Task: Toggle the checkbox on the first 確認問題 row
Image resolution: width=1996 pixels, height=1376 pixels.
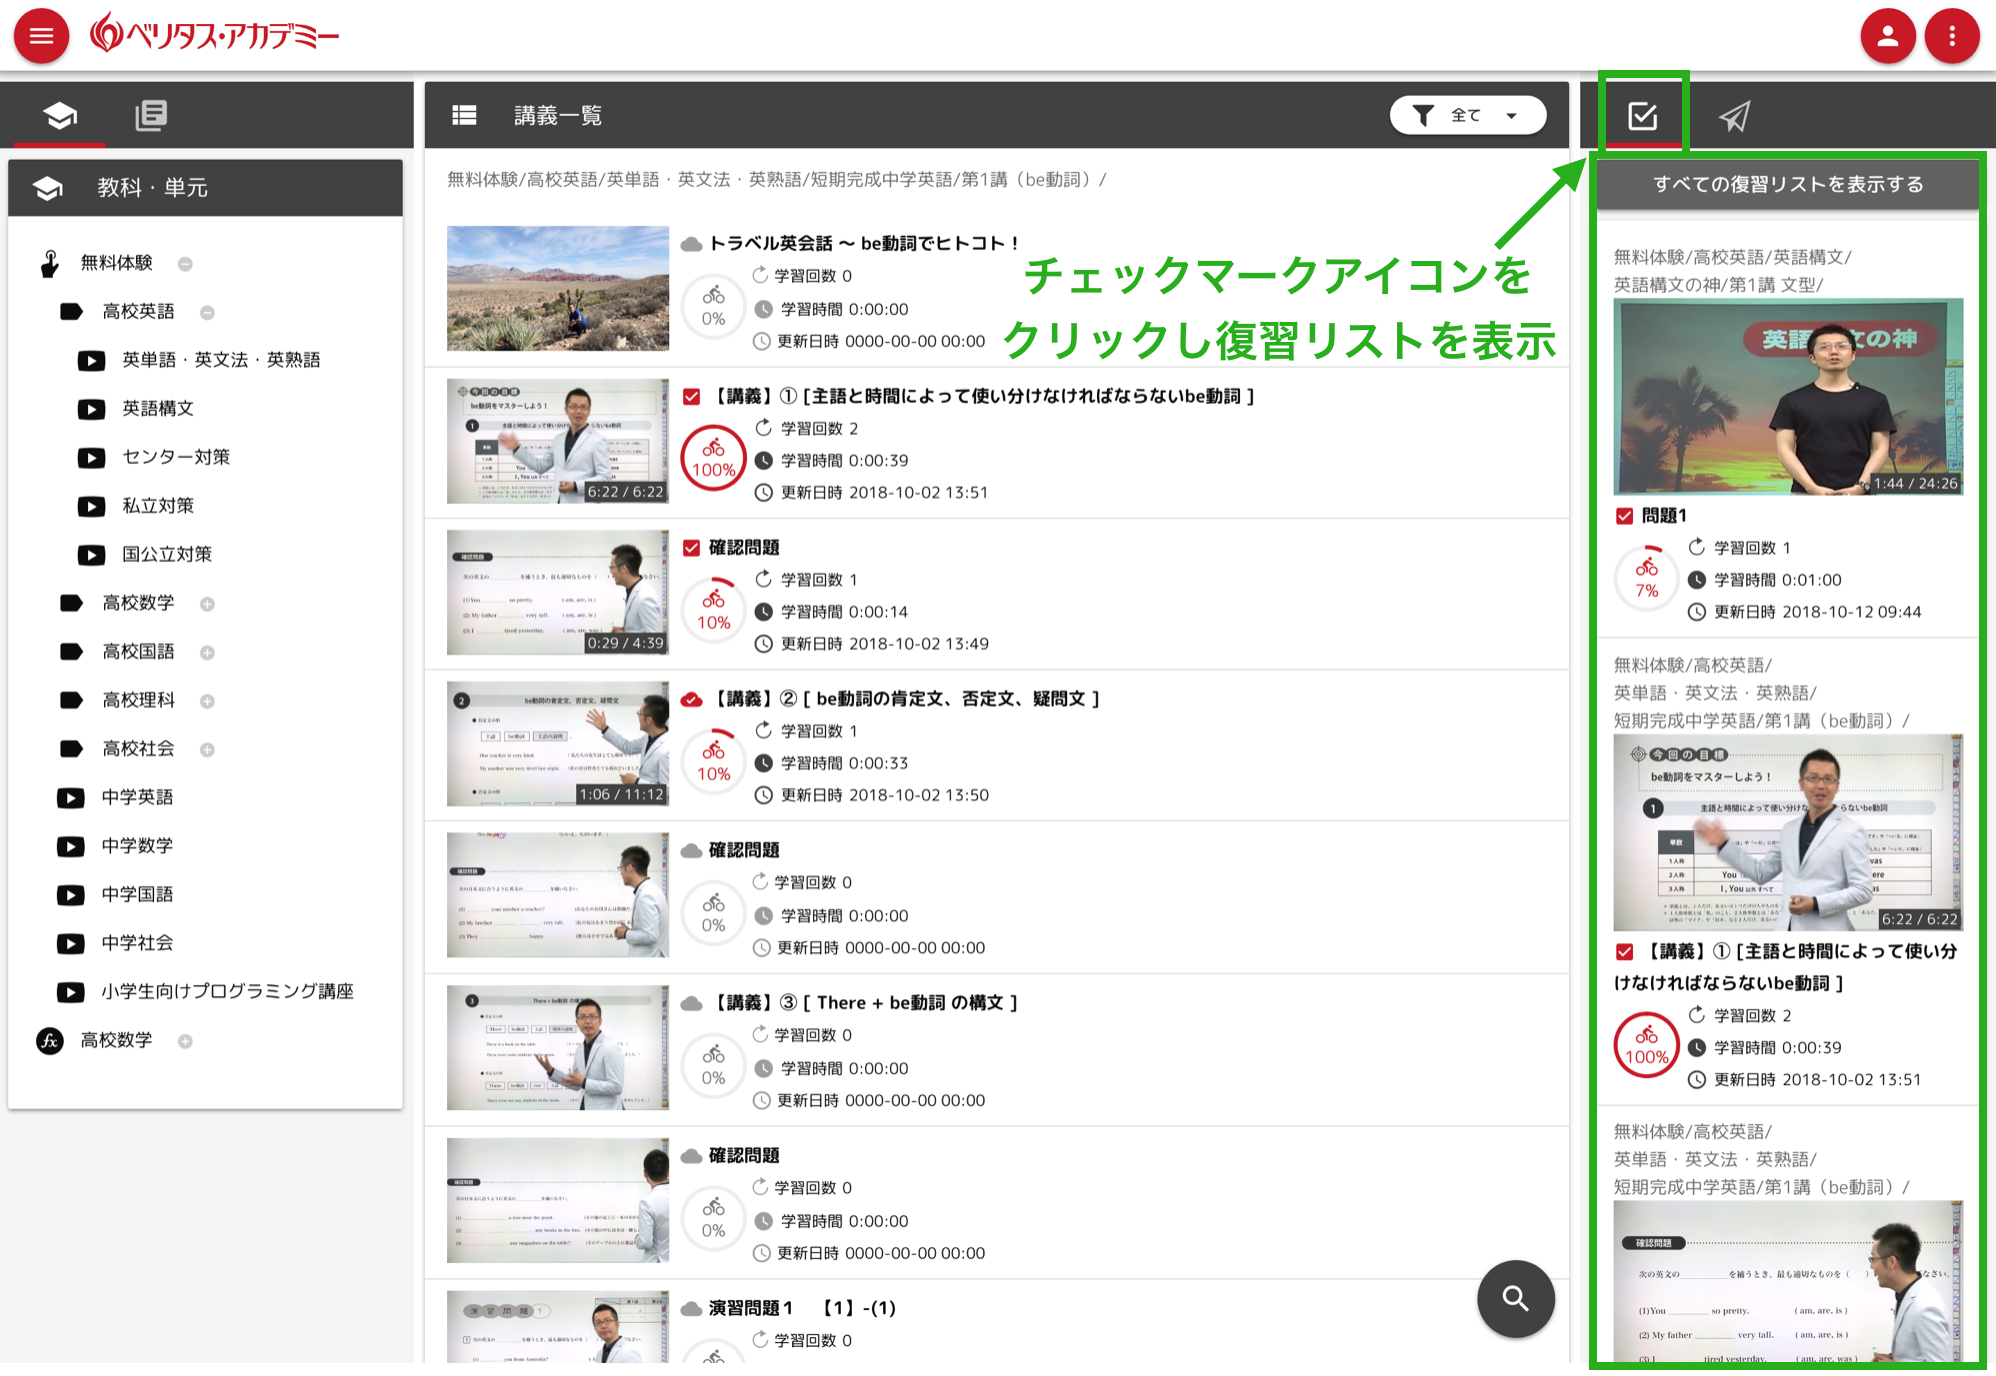Action: [691, 548]
